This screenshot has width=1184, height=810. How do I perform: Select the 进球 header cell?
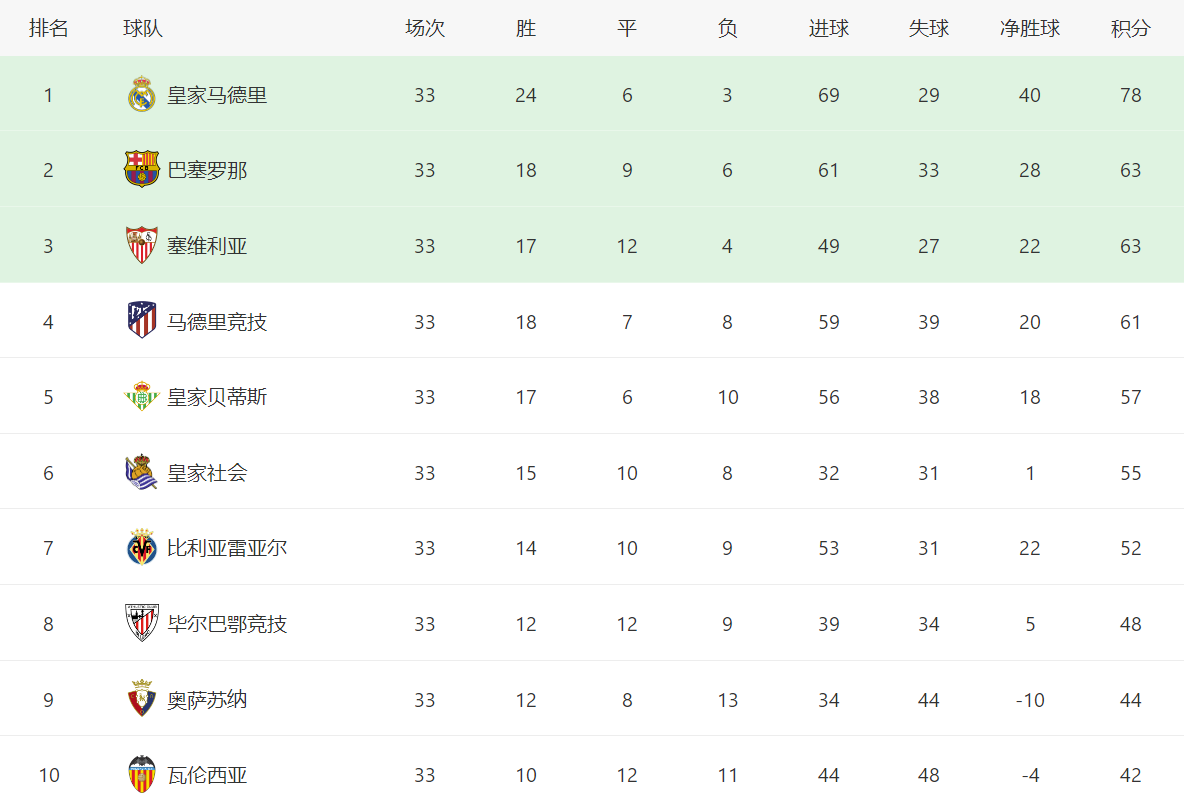tap(828, 29)
